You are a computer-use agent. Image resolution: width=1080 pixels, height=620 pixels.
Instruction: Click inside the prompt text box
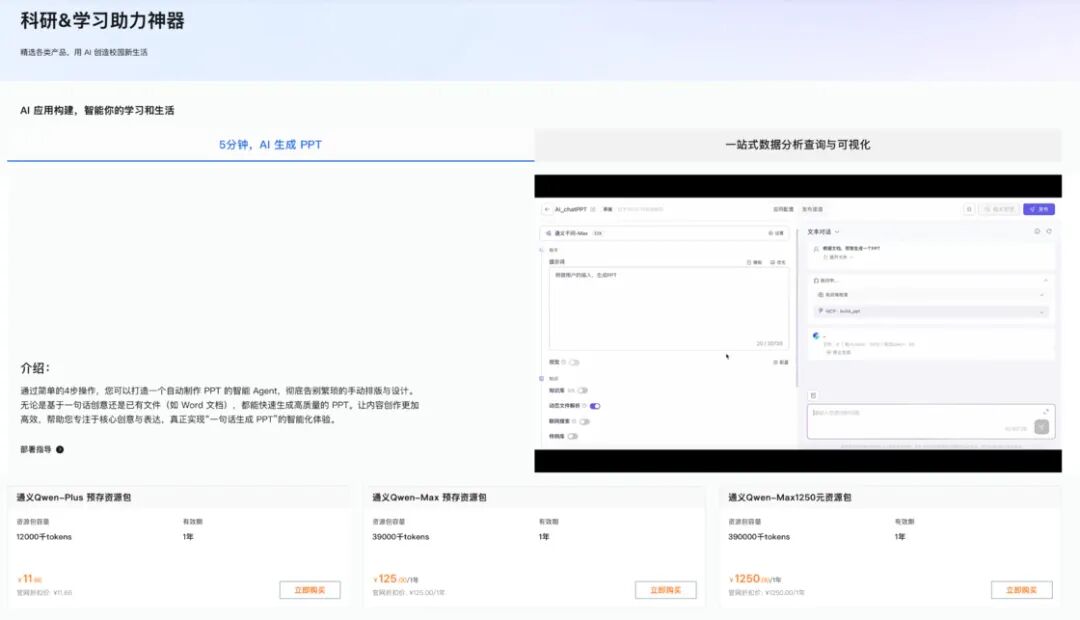668,308
